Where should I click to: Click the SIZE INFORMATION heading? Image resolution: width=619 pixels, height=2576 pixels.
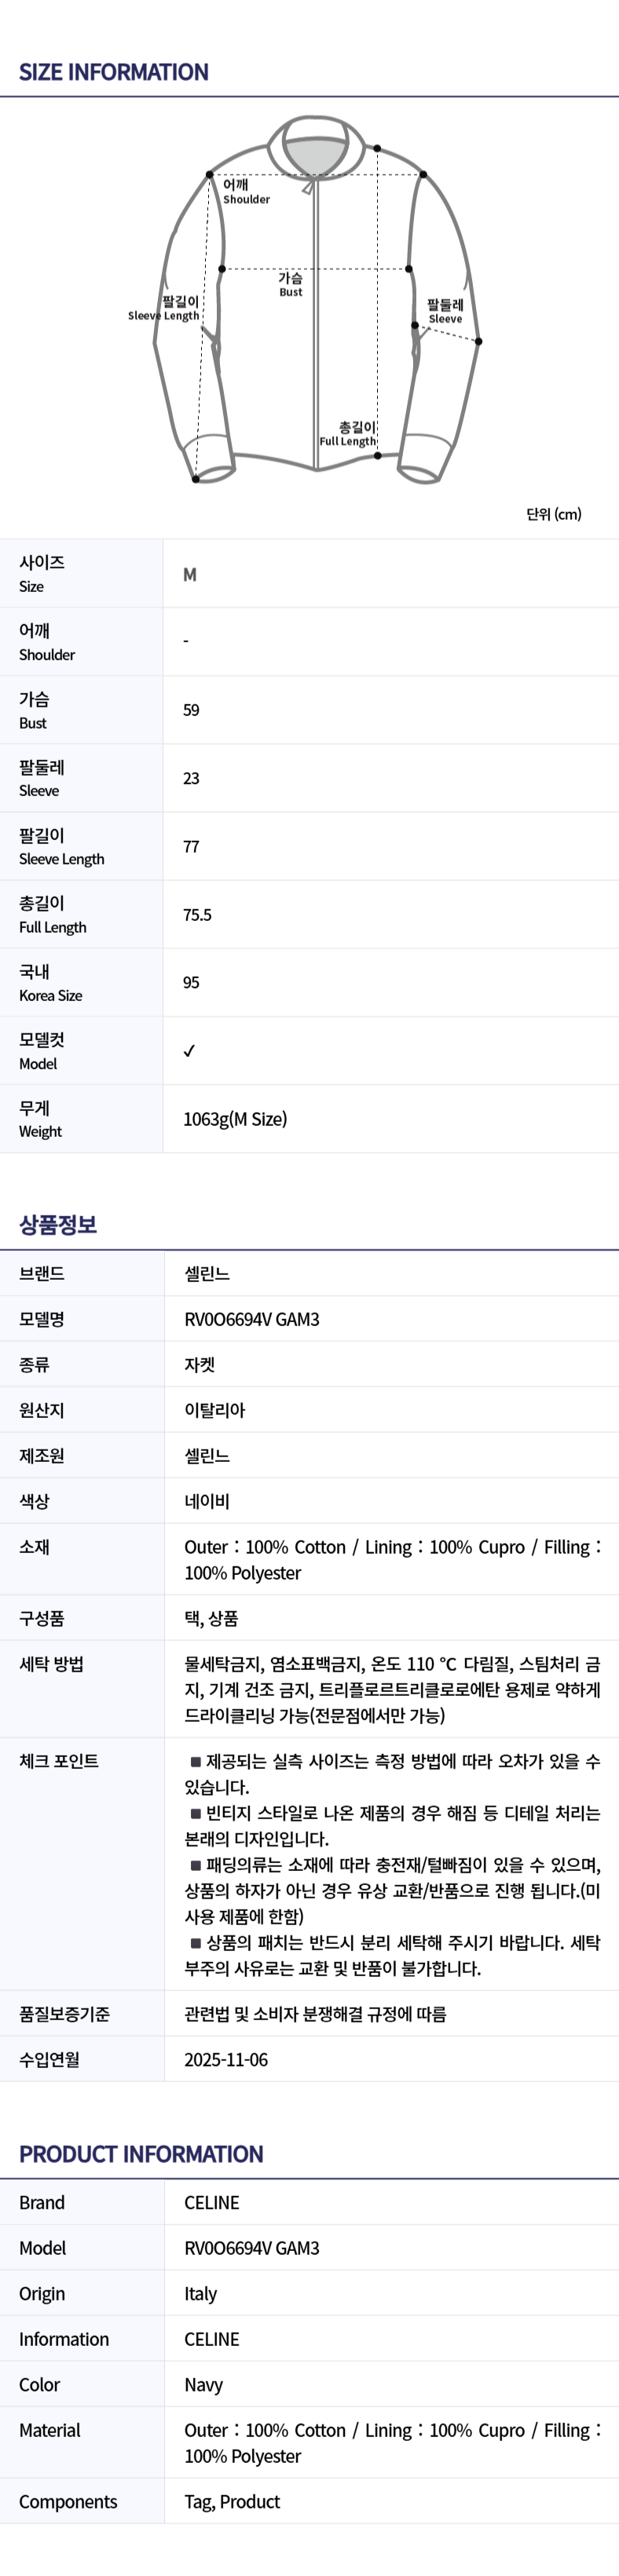114,72
